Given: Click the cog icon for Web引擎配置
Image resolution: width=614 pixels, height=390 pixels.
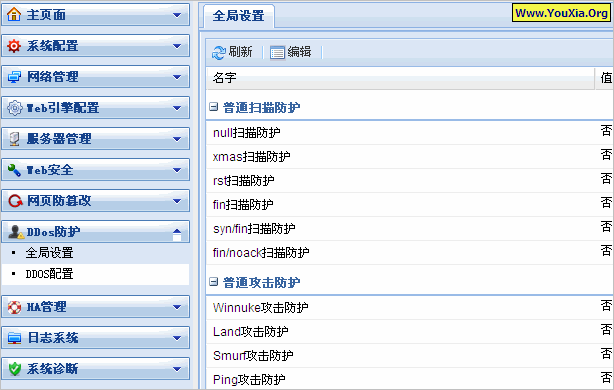Looking at the screenshot, I should (x=15, y=108).
